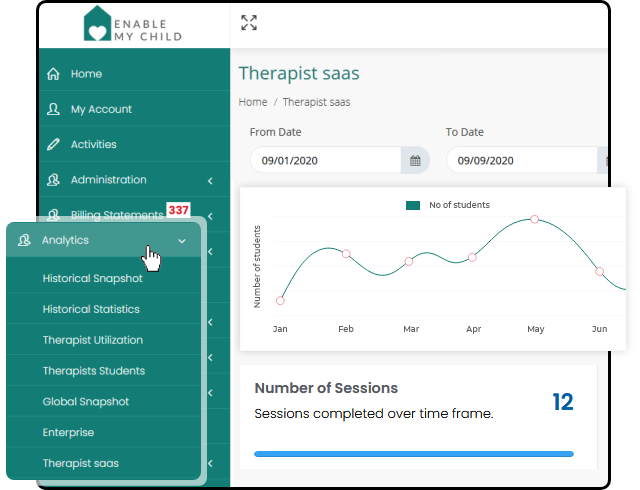Open Activities in the sidebar

(135, 144)
